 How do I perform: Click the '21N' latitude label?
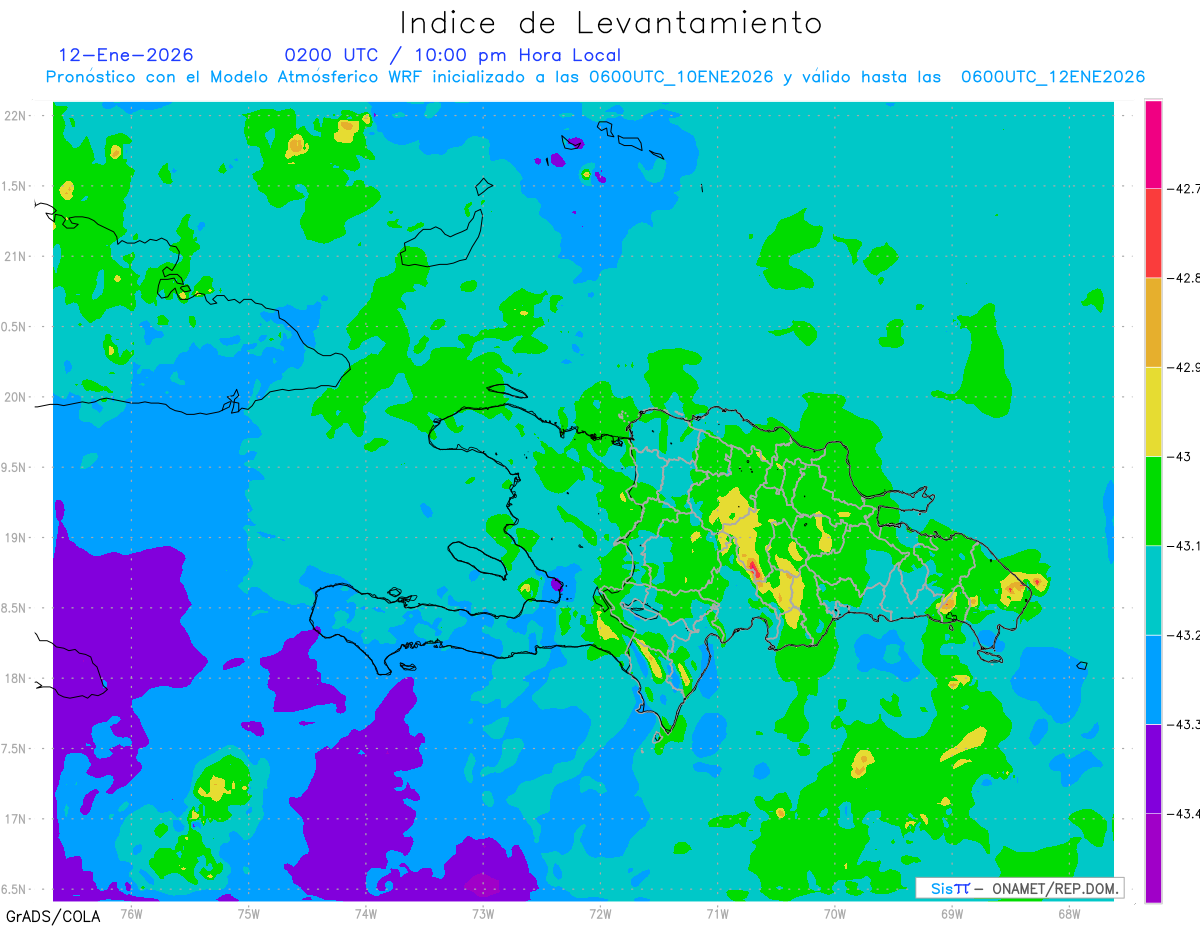tap(16, 257)
